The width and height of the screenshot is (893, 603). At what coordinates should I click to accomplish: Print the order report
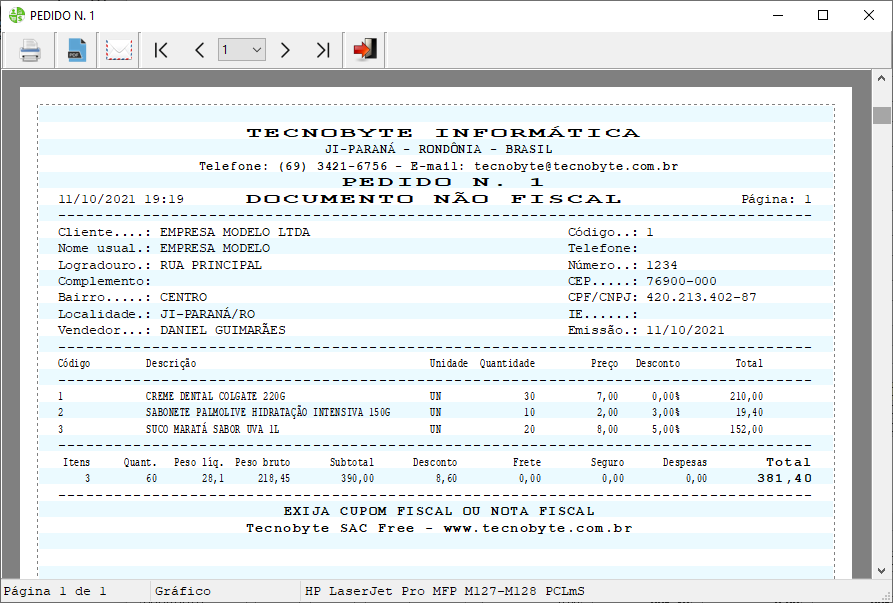(30, 50)
